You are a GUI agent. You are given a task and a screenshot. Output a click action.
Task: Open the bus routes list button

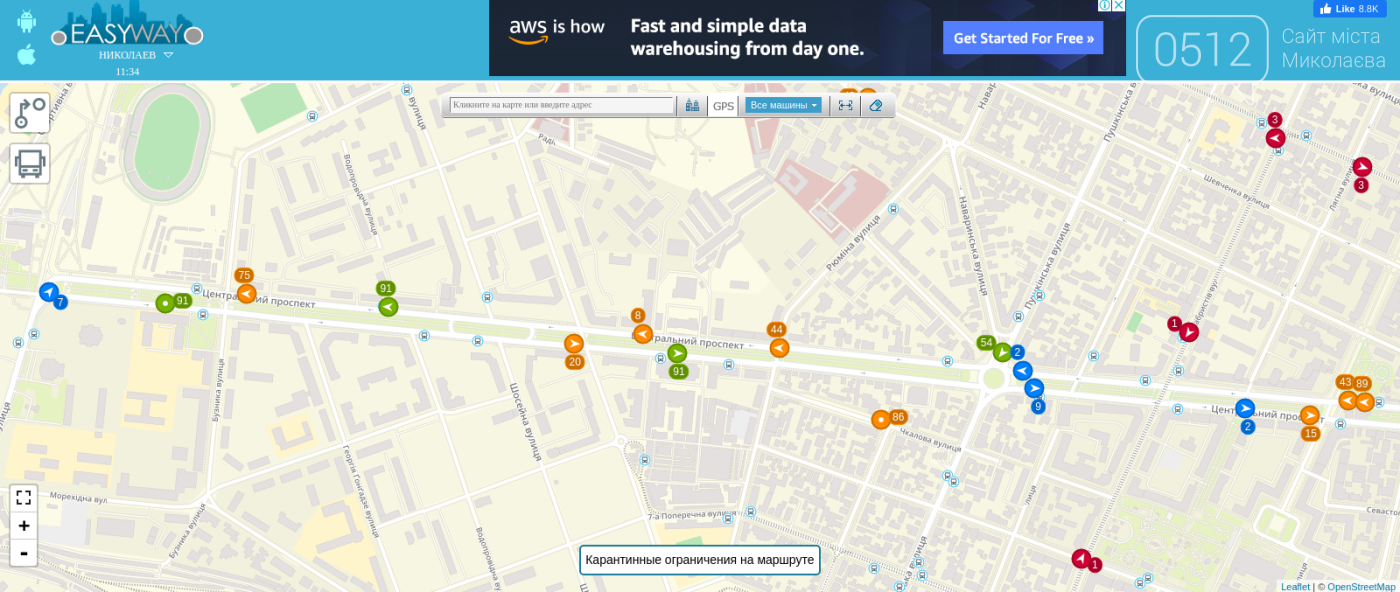coord(30,163)
